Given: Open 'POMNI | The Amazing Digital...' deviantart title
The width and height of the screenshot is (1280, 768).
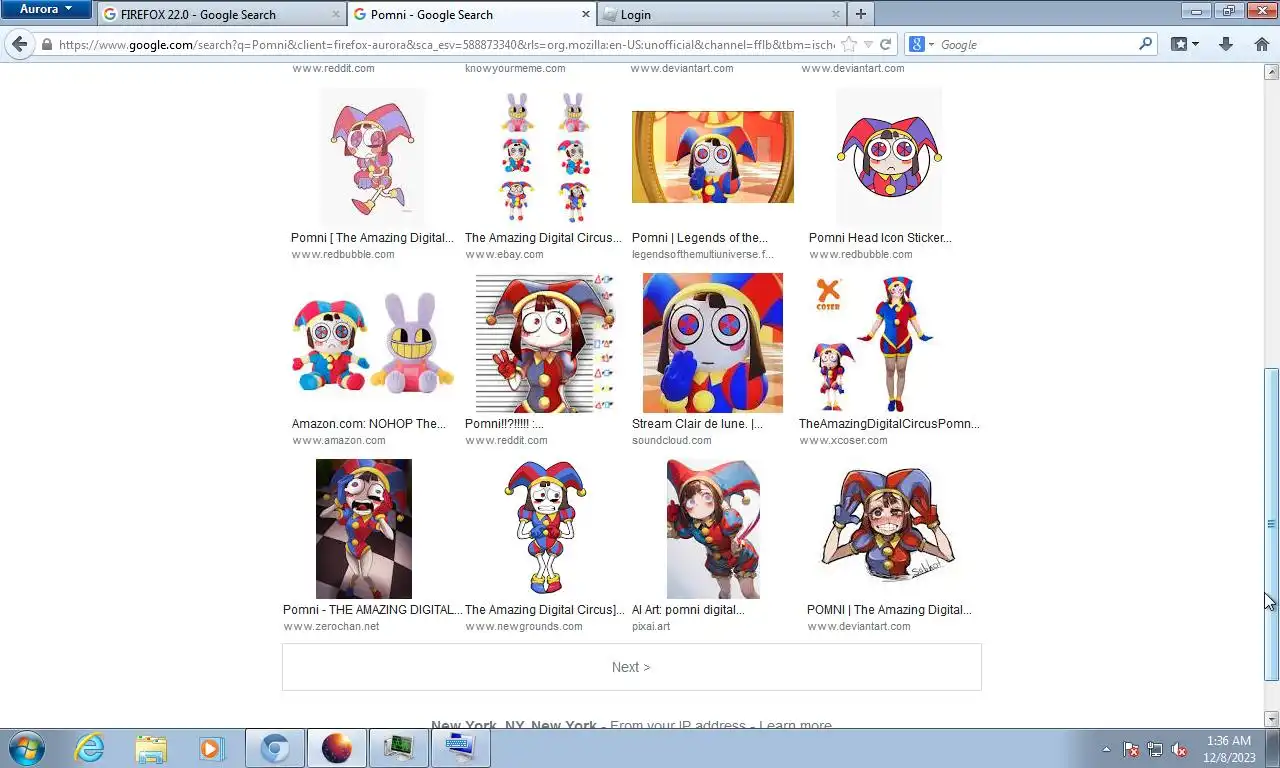Looking at the screenshot, I should pyautogui.click(x=889, y=610).
